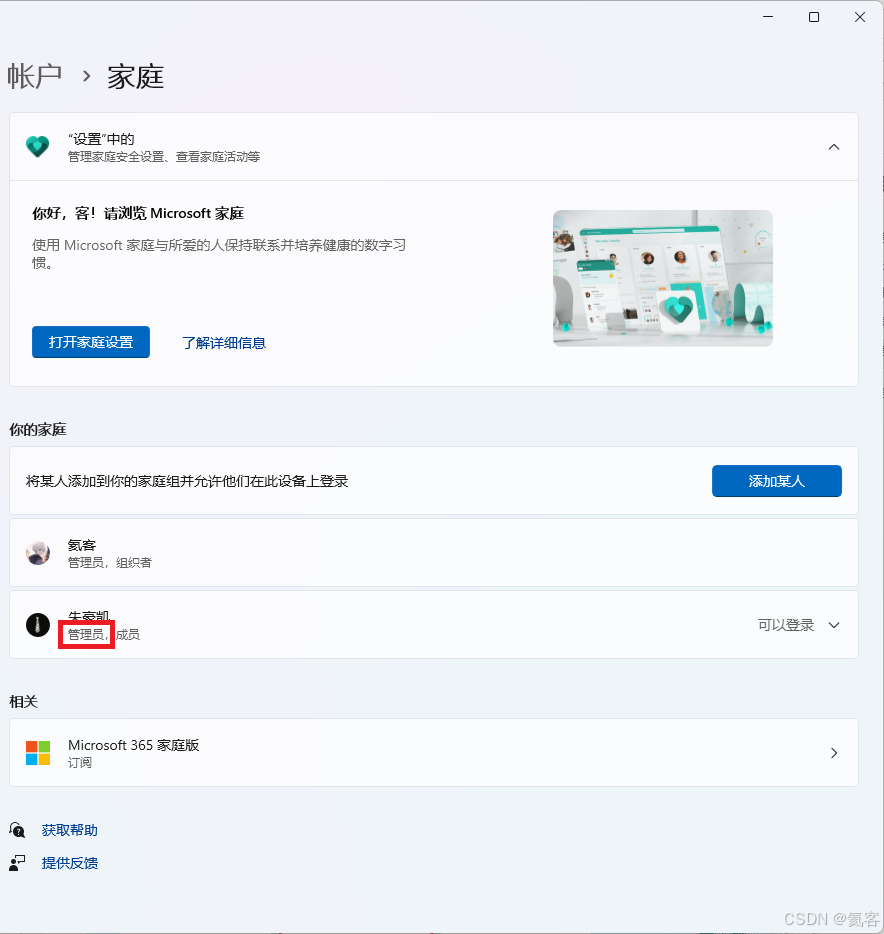Click the 你好，客! 请浏览 Microsoft 家庭 heading
Screen dimensions: 884x934
click(138, 213)
